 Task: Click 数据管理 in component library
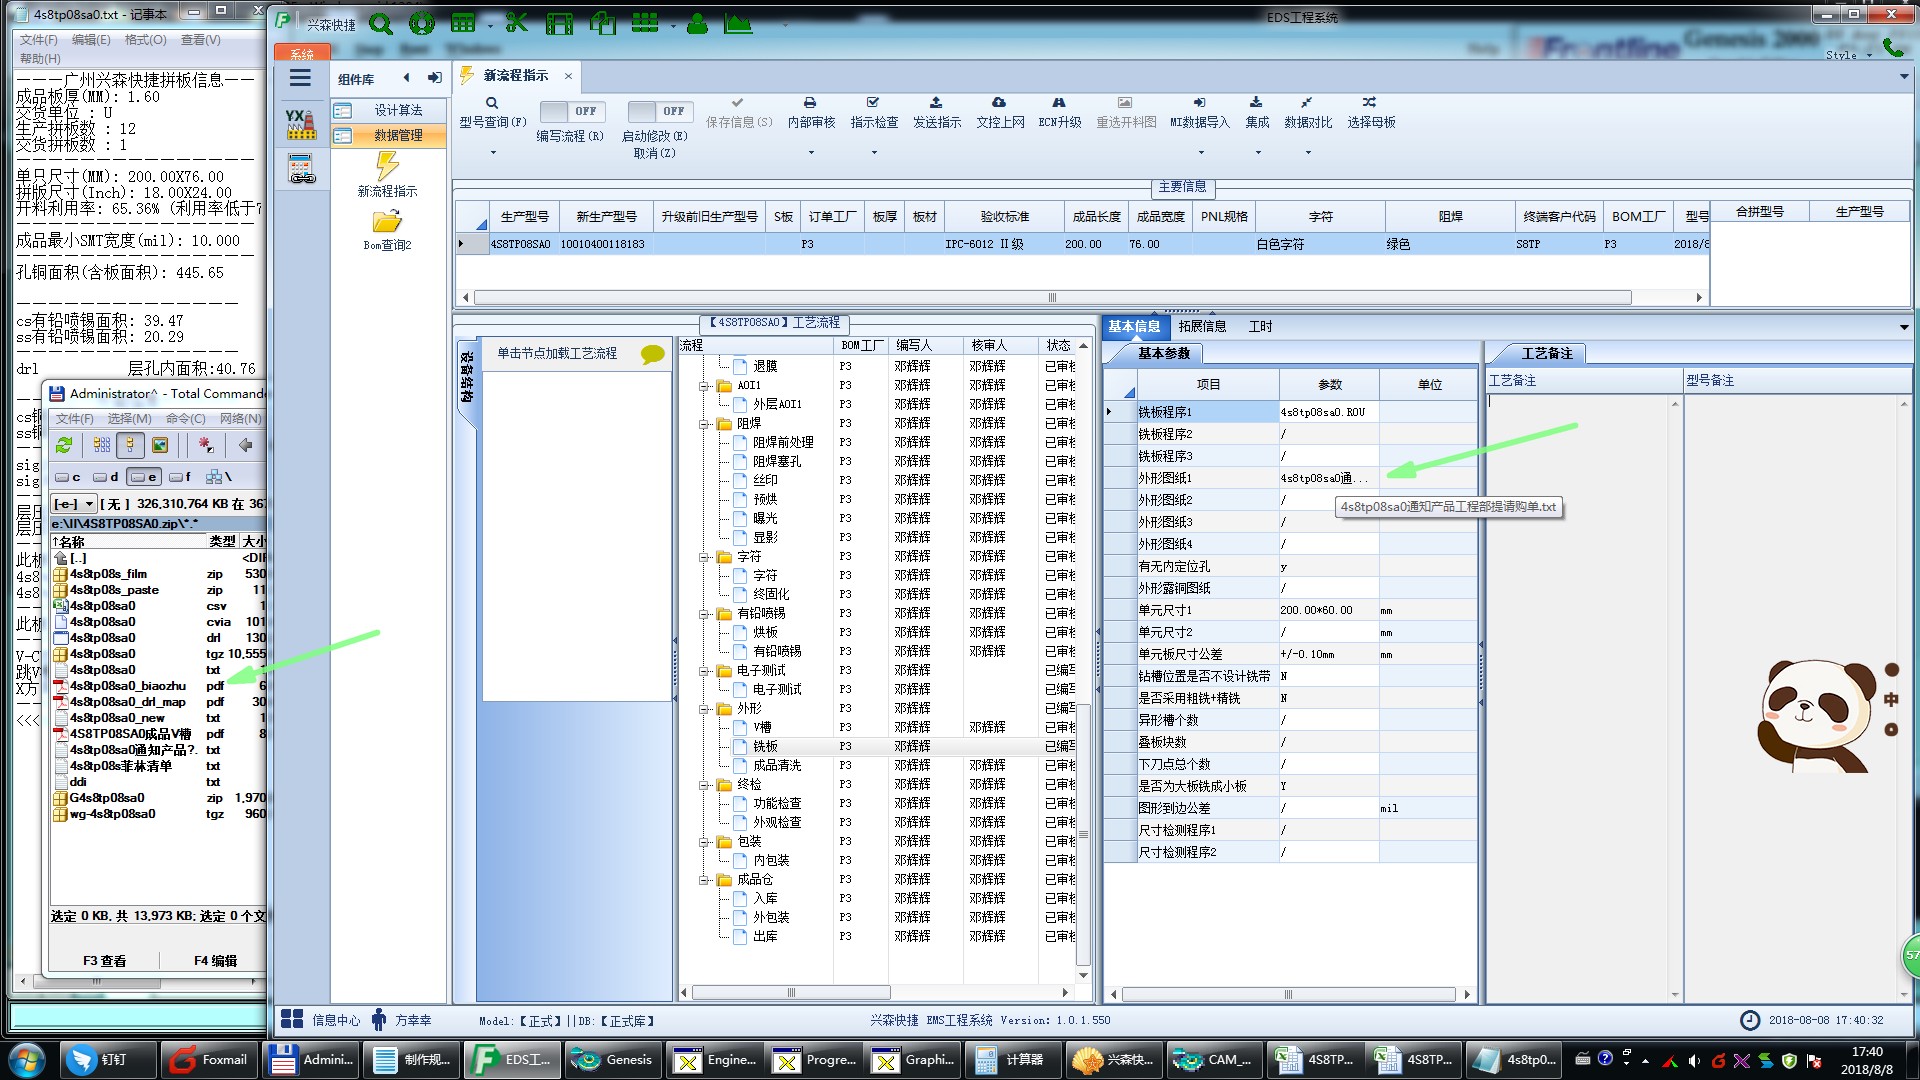click(x=397, y=135)
